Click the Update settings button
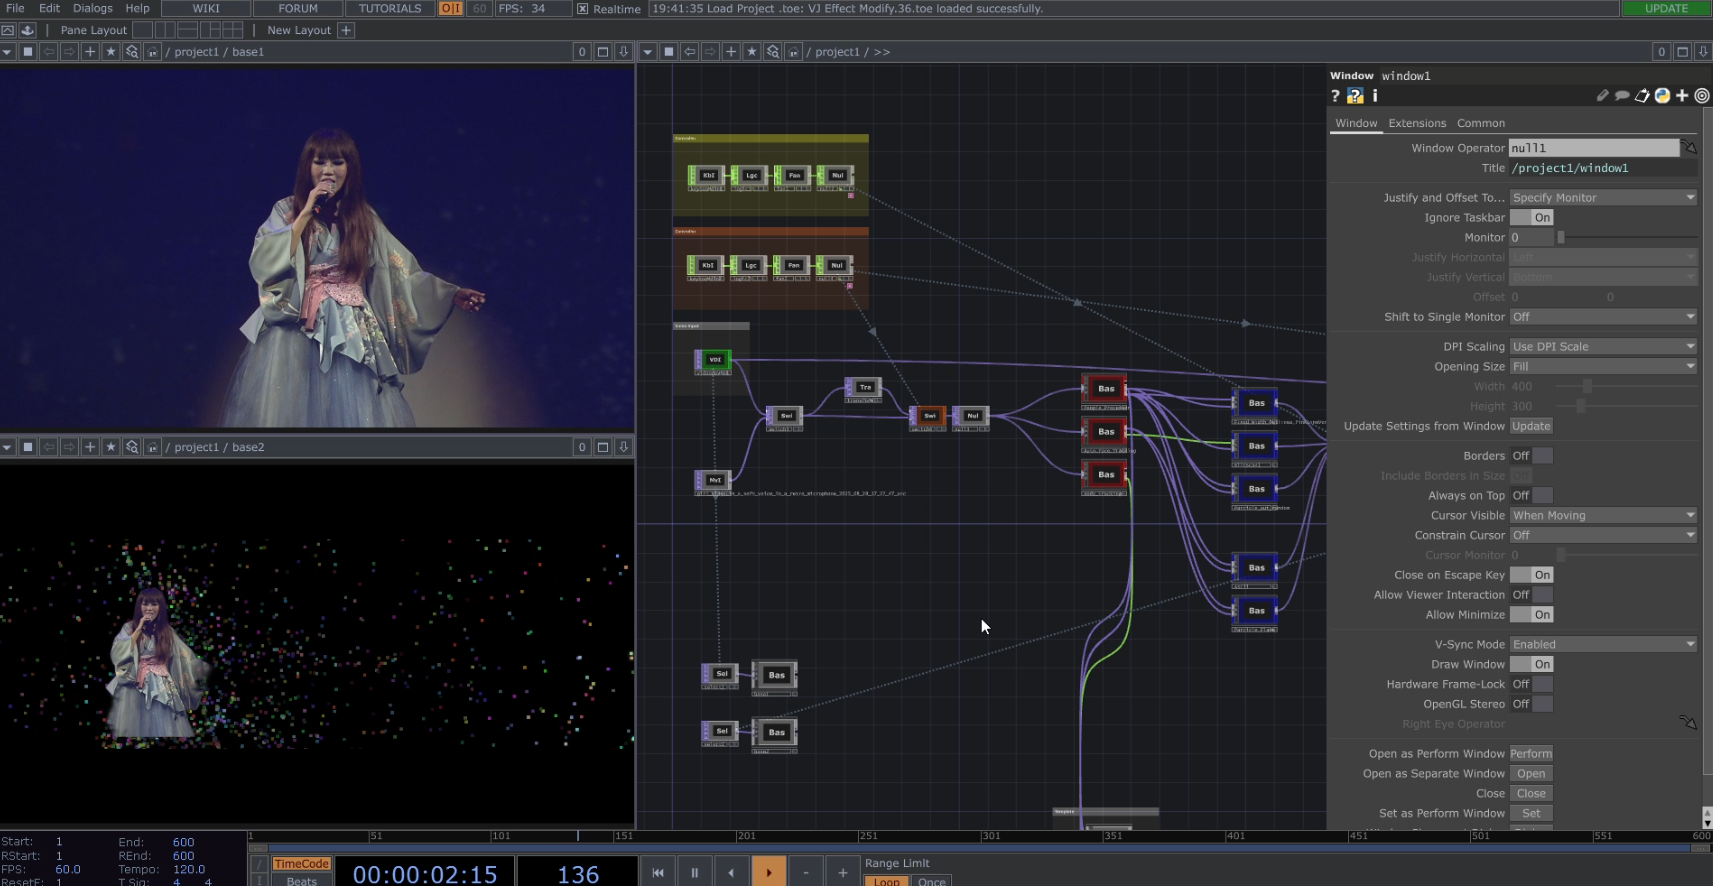 tap(1531, 426)
